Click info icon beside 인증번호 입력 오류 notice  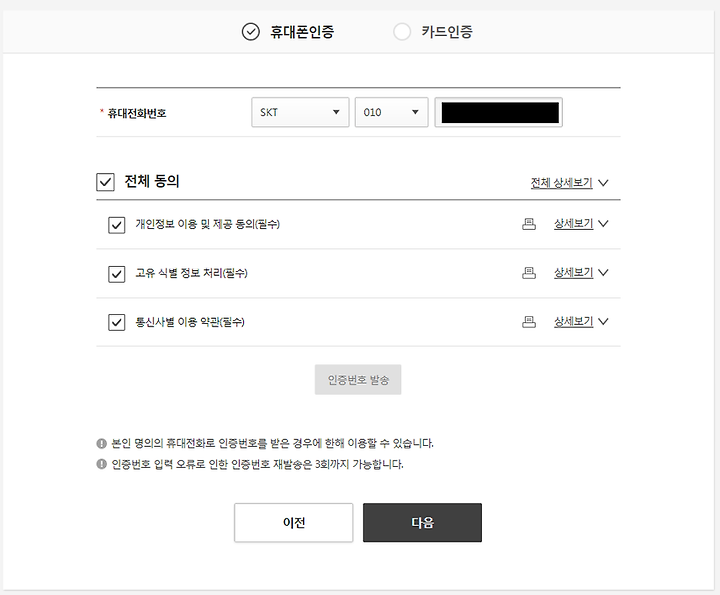click(101, 464)
